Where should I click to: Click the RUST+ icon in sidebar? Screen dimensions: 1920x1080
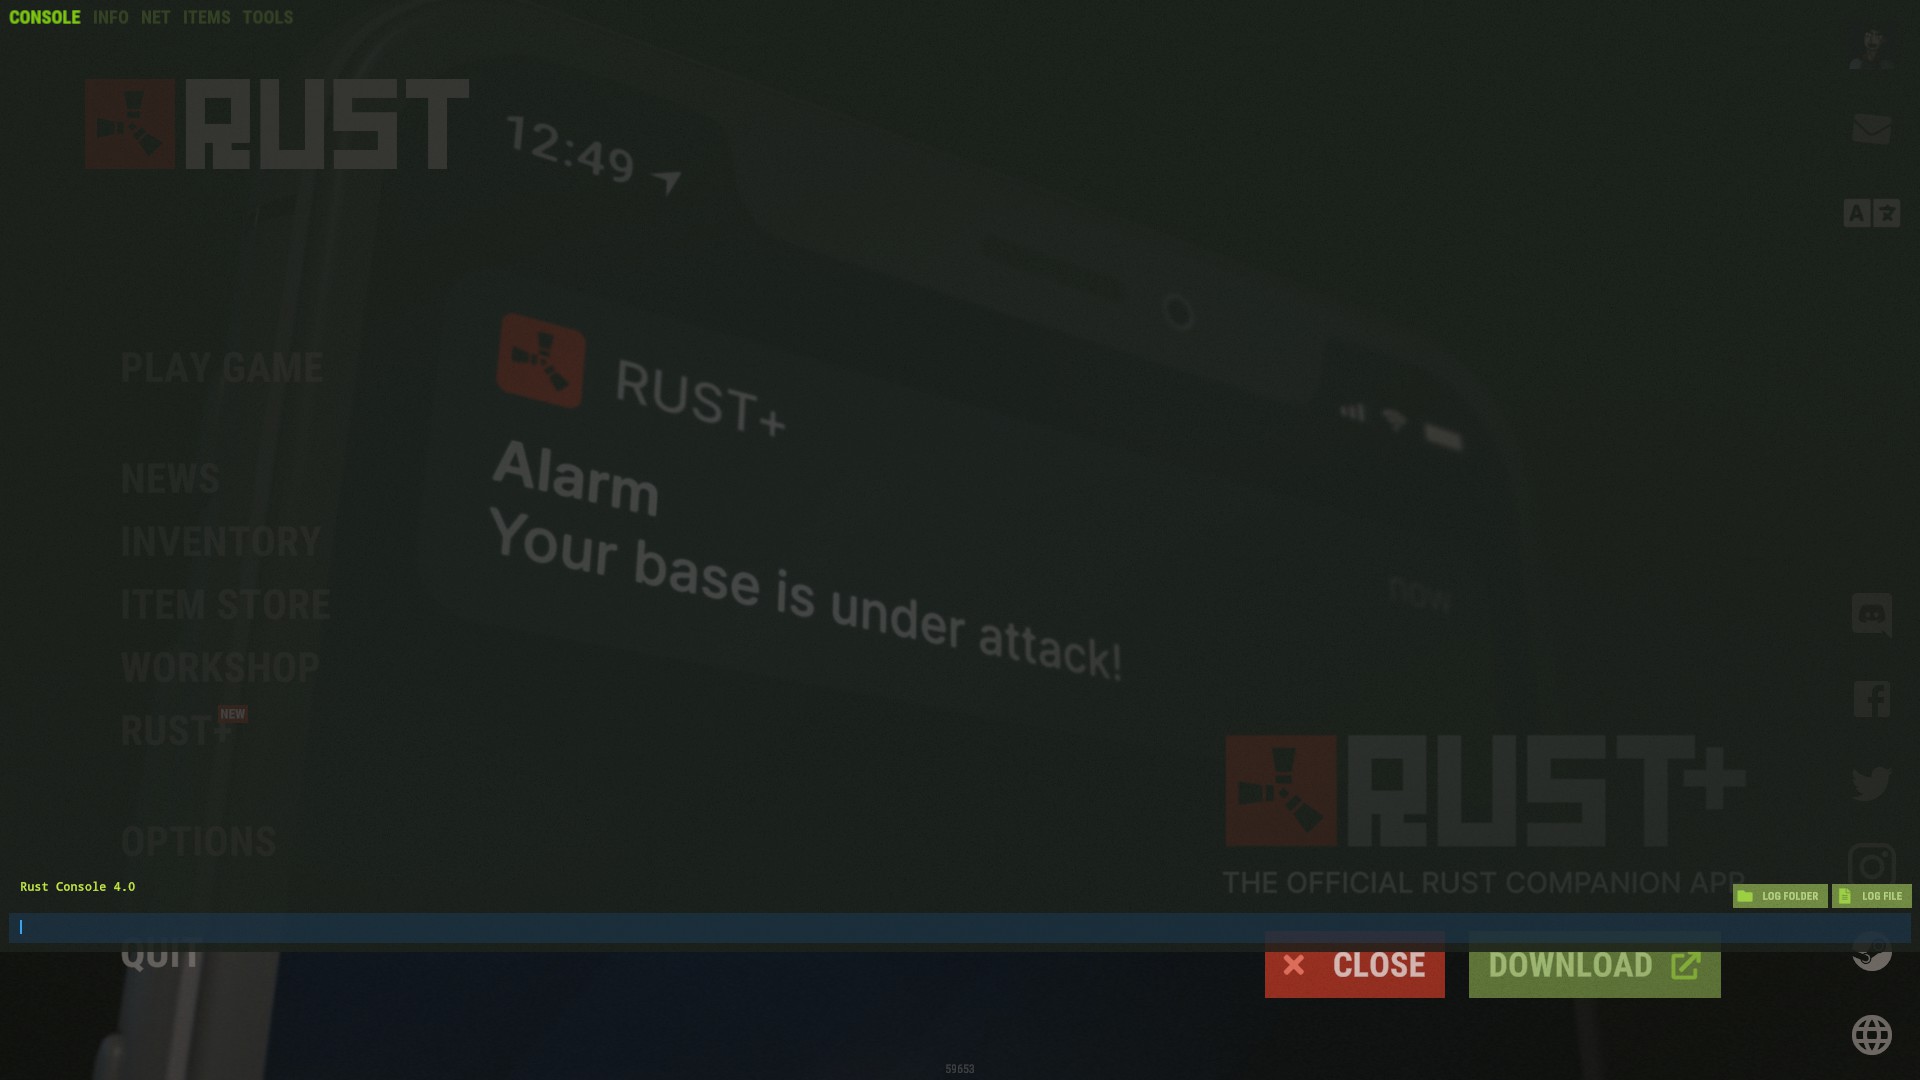pos(178,729)
